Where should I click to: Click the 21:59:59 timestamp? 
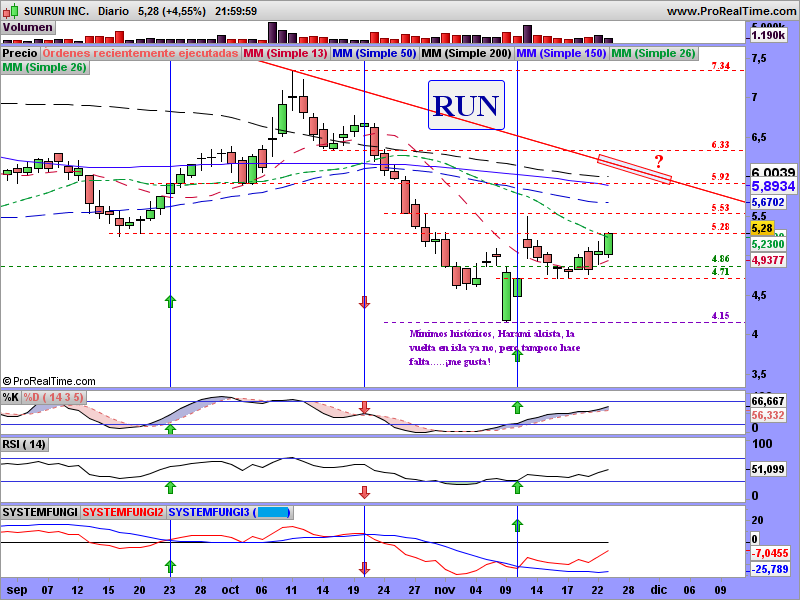click(236, 11)
